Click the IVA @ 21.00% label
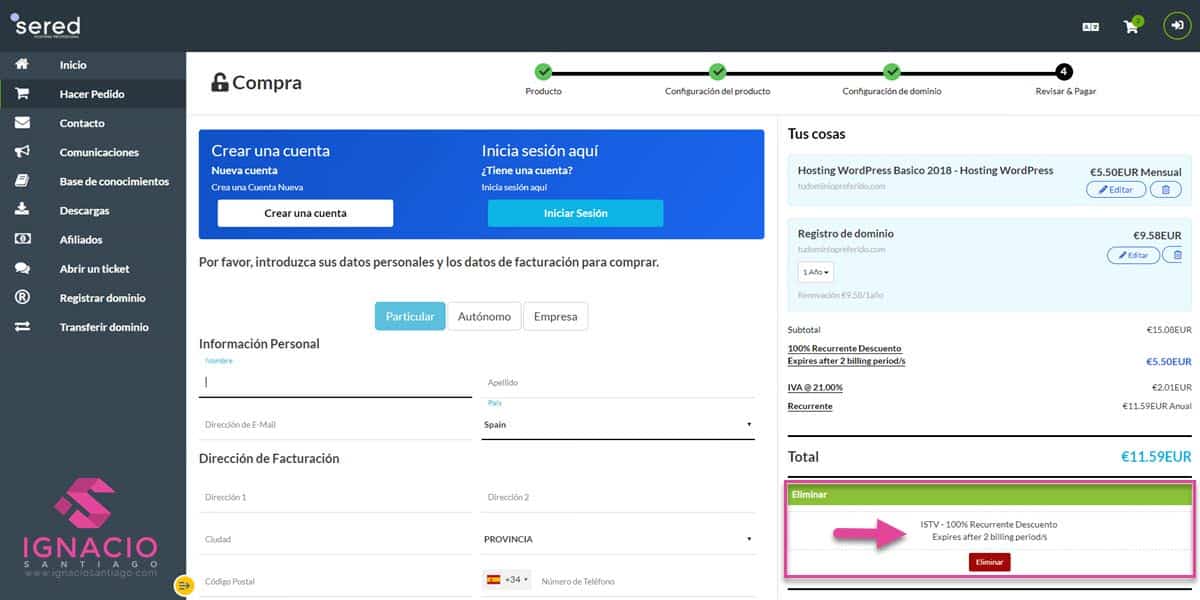The width and height of the screenshot is (1200, 600). [x=815, y=387]
